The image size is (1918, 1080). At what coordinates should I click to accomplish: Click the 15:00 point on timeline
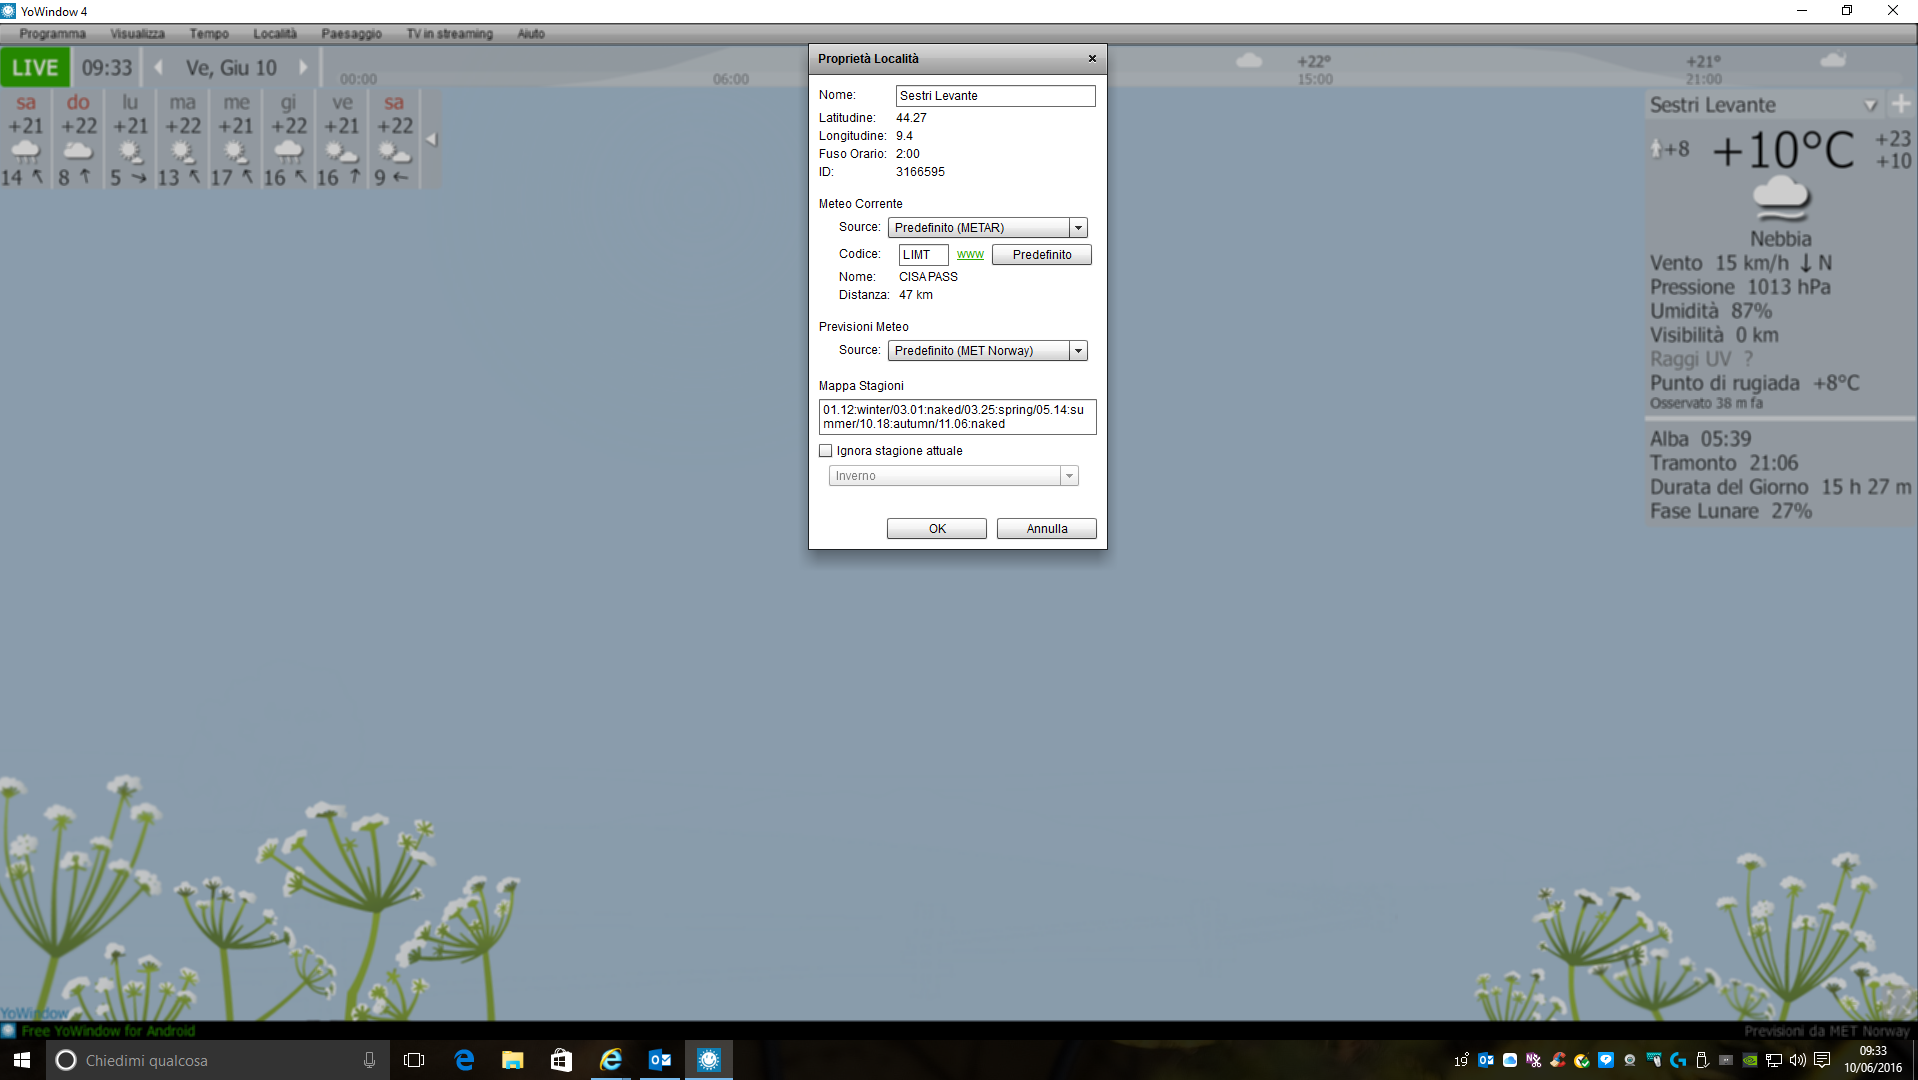point(1315,79)
